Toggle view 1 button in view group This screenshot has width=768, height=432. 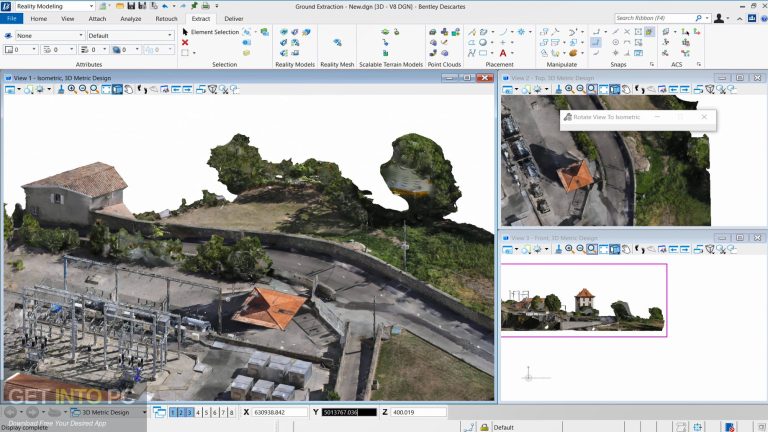click(173, 412)
